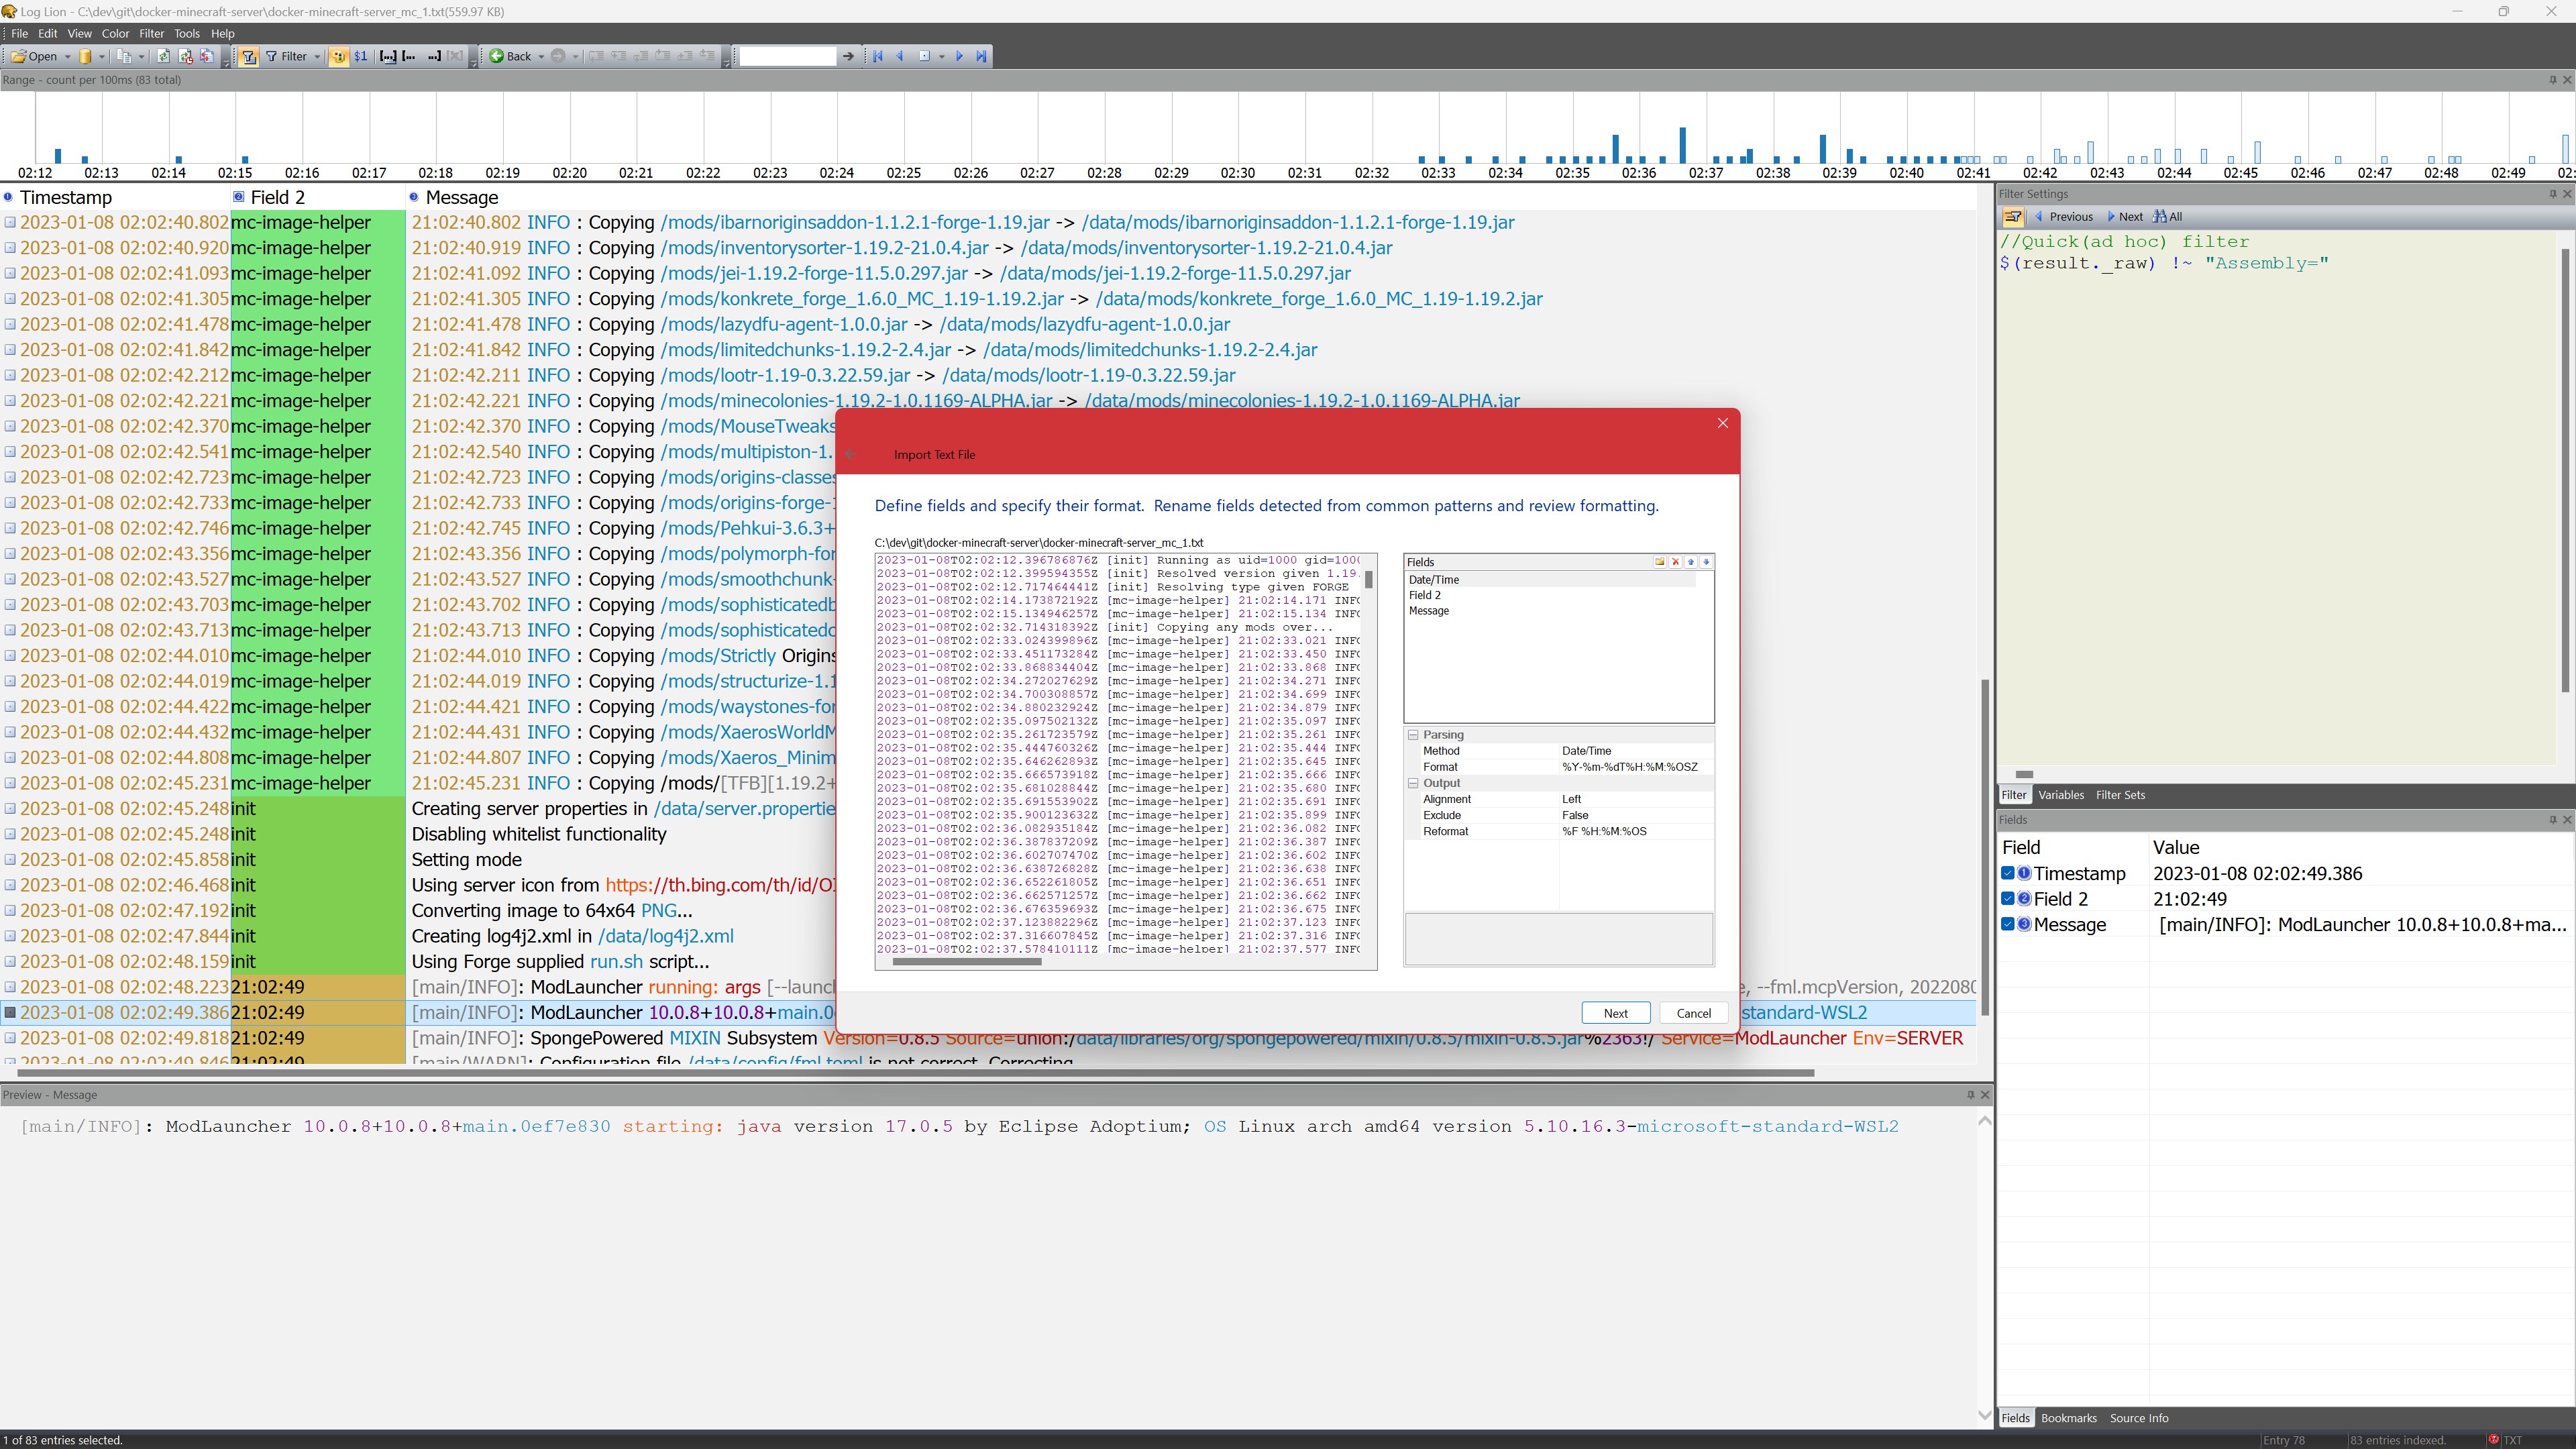
Task: Toggle bookmark box on selected row 02:02:49.386
Action: [x=10, y=1012]
